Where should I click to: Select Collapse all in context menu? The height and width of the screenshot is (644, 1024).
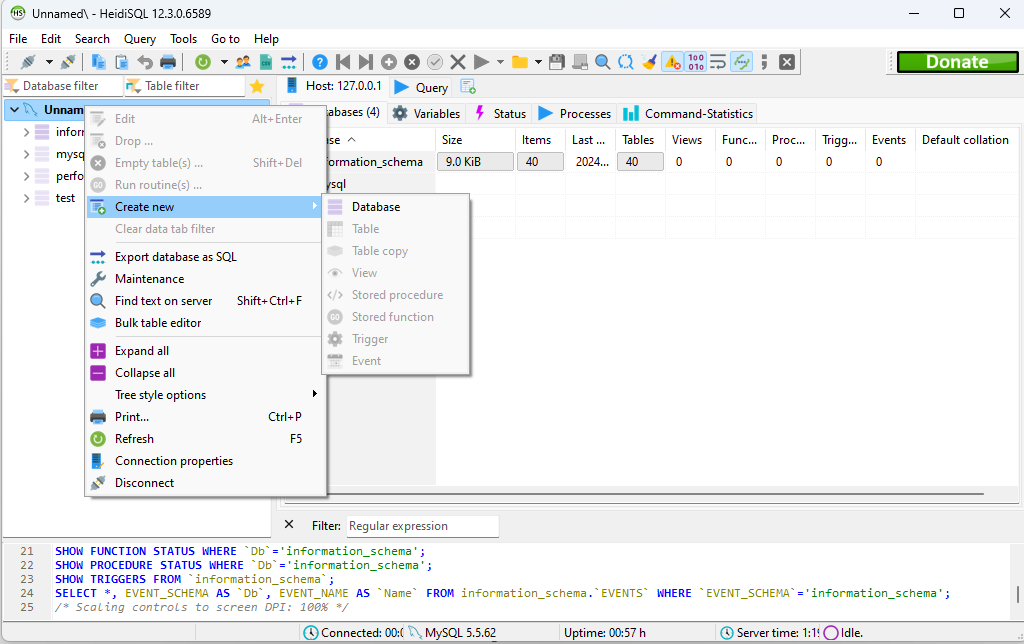click(205, 373)
